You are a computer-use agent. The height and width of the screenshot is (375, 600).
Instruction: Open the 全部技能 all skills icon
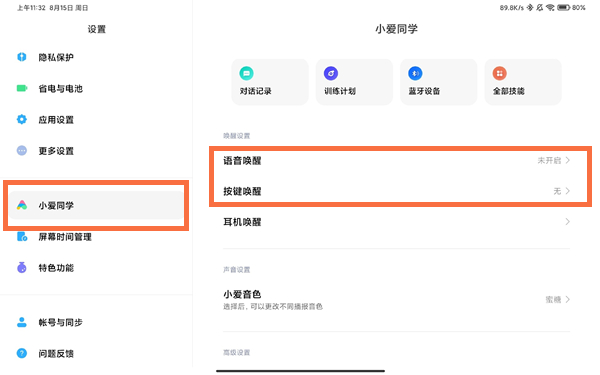click(499, 73)
